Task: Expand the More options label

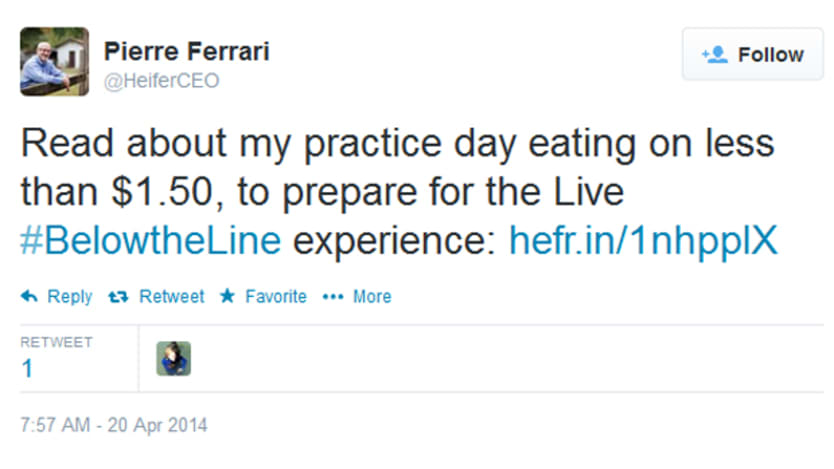Action: click(372, 297)
